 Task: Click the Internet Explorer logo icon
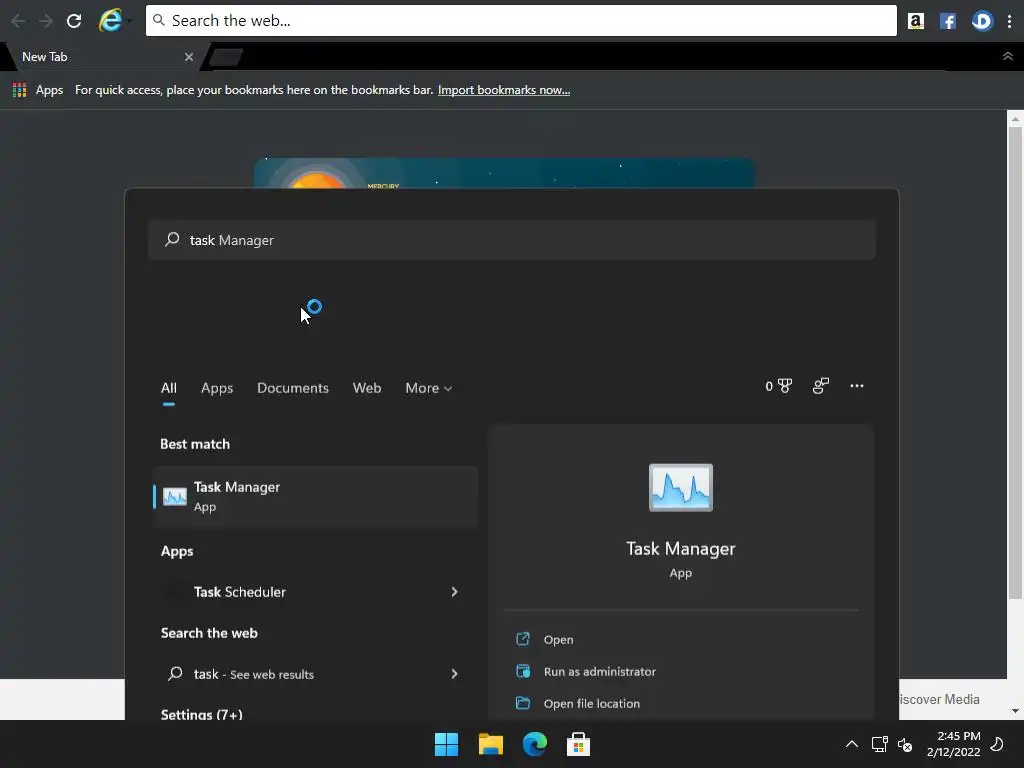[x=111, y=21]
